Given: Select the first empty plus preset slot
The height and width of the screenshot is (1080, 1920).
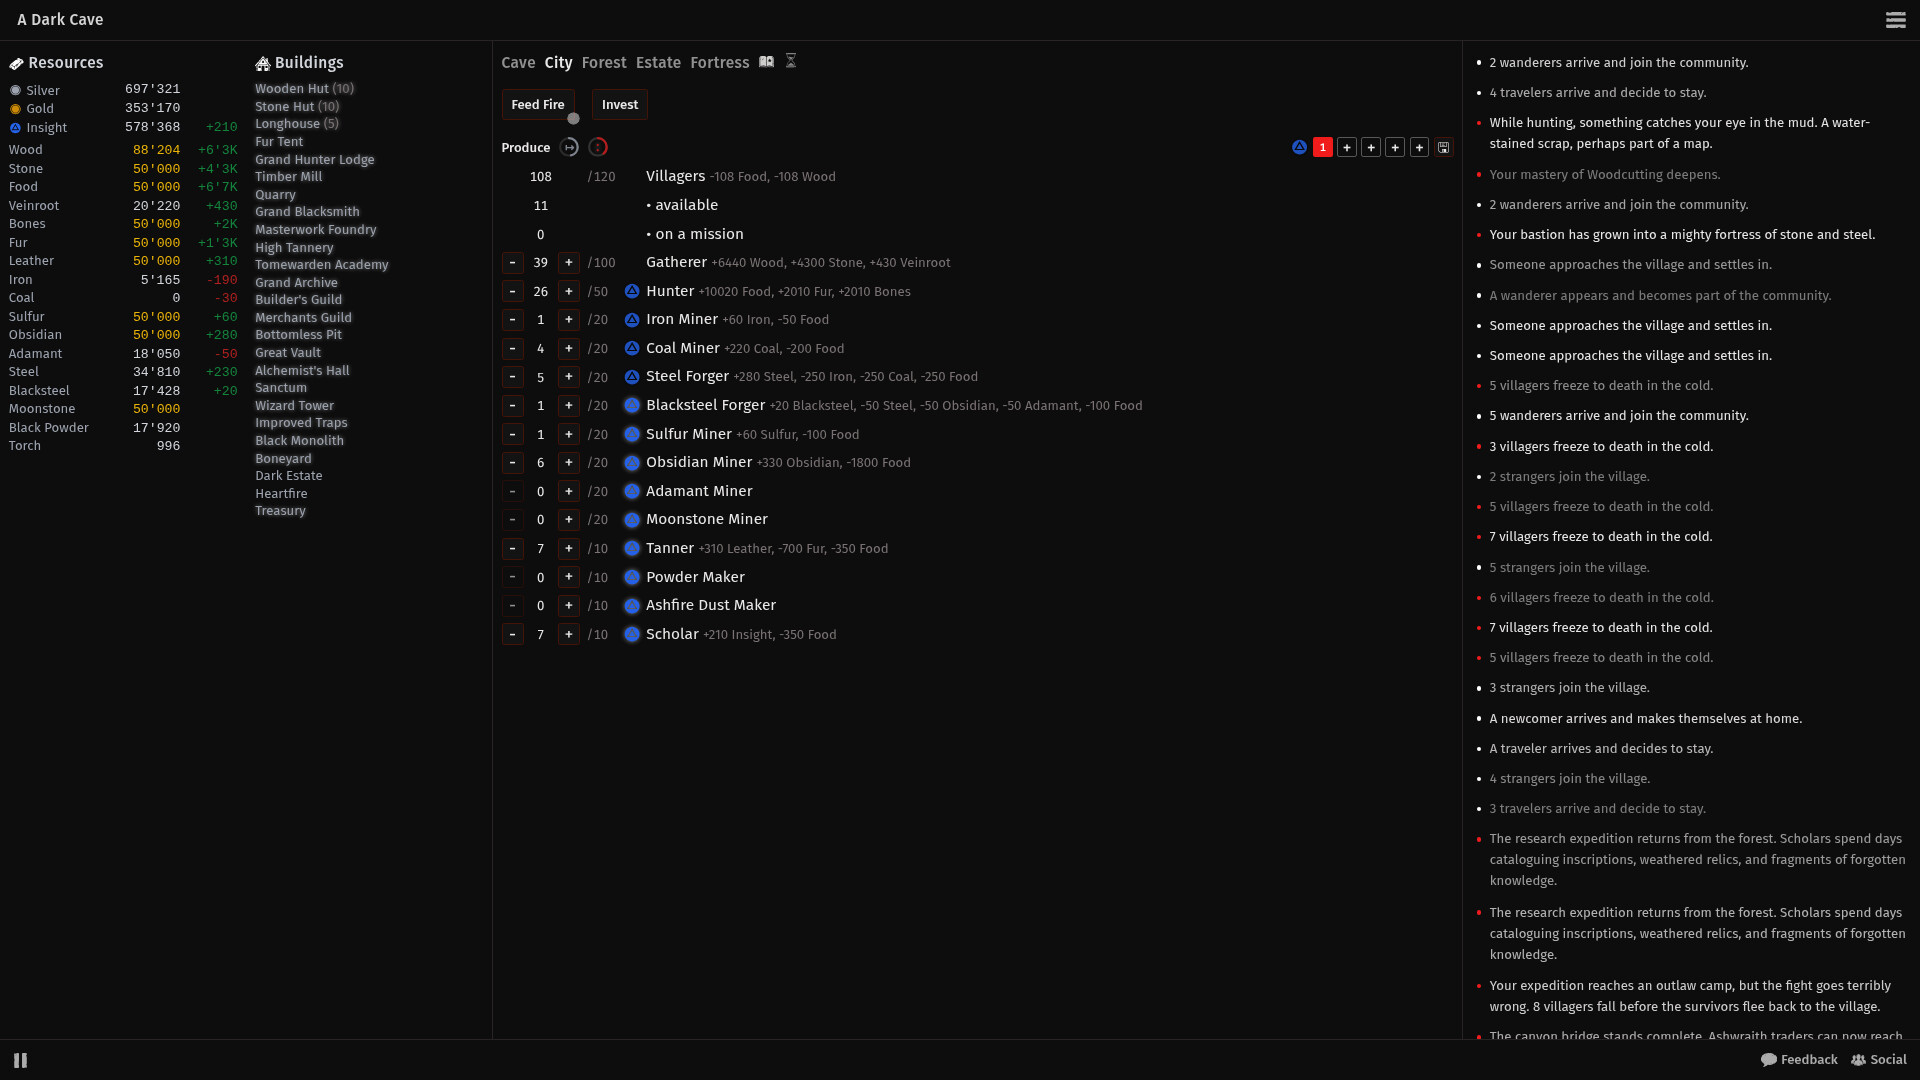Looking at the screenshot, I should (x=1347, y=147).
